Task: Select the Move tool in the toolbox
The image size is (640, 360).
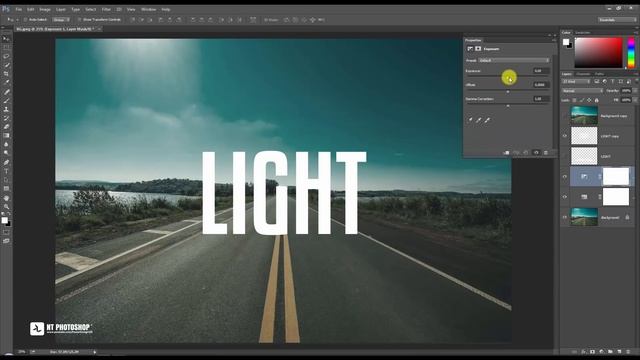Action: 6,38
